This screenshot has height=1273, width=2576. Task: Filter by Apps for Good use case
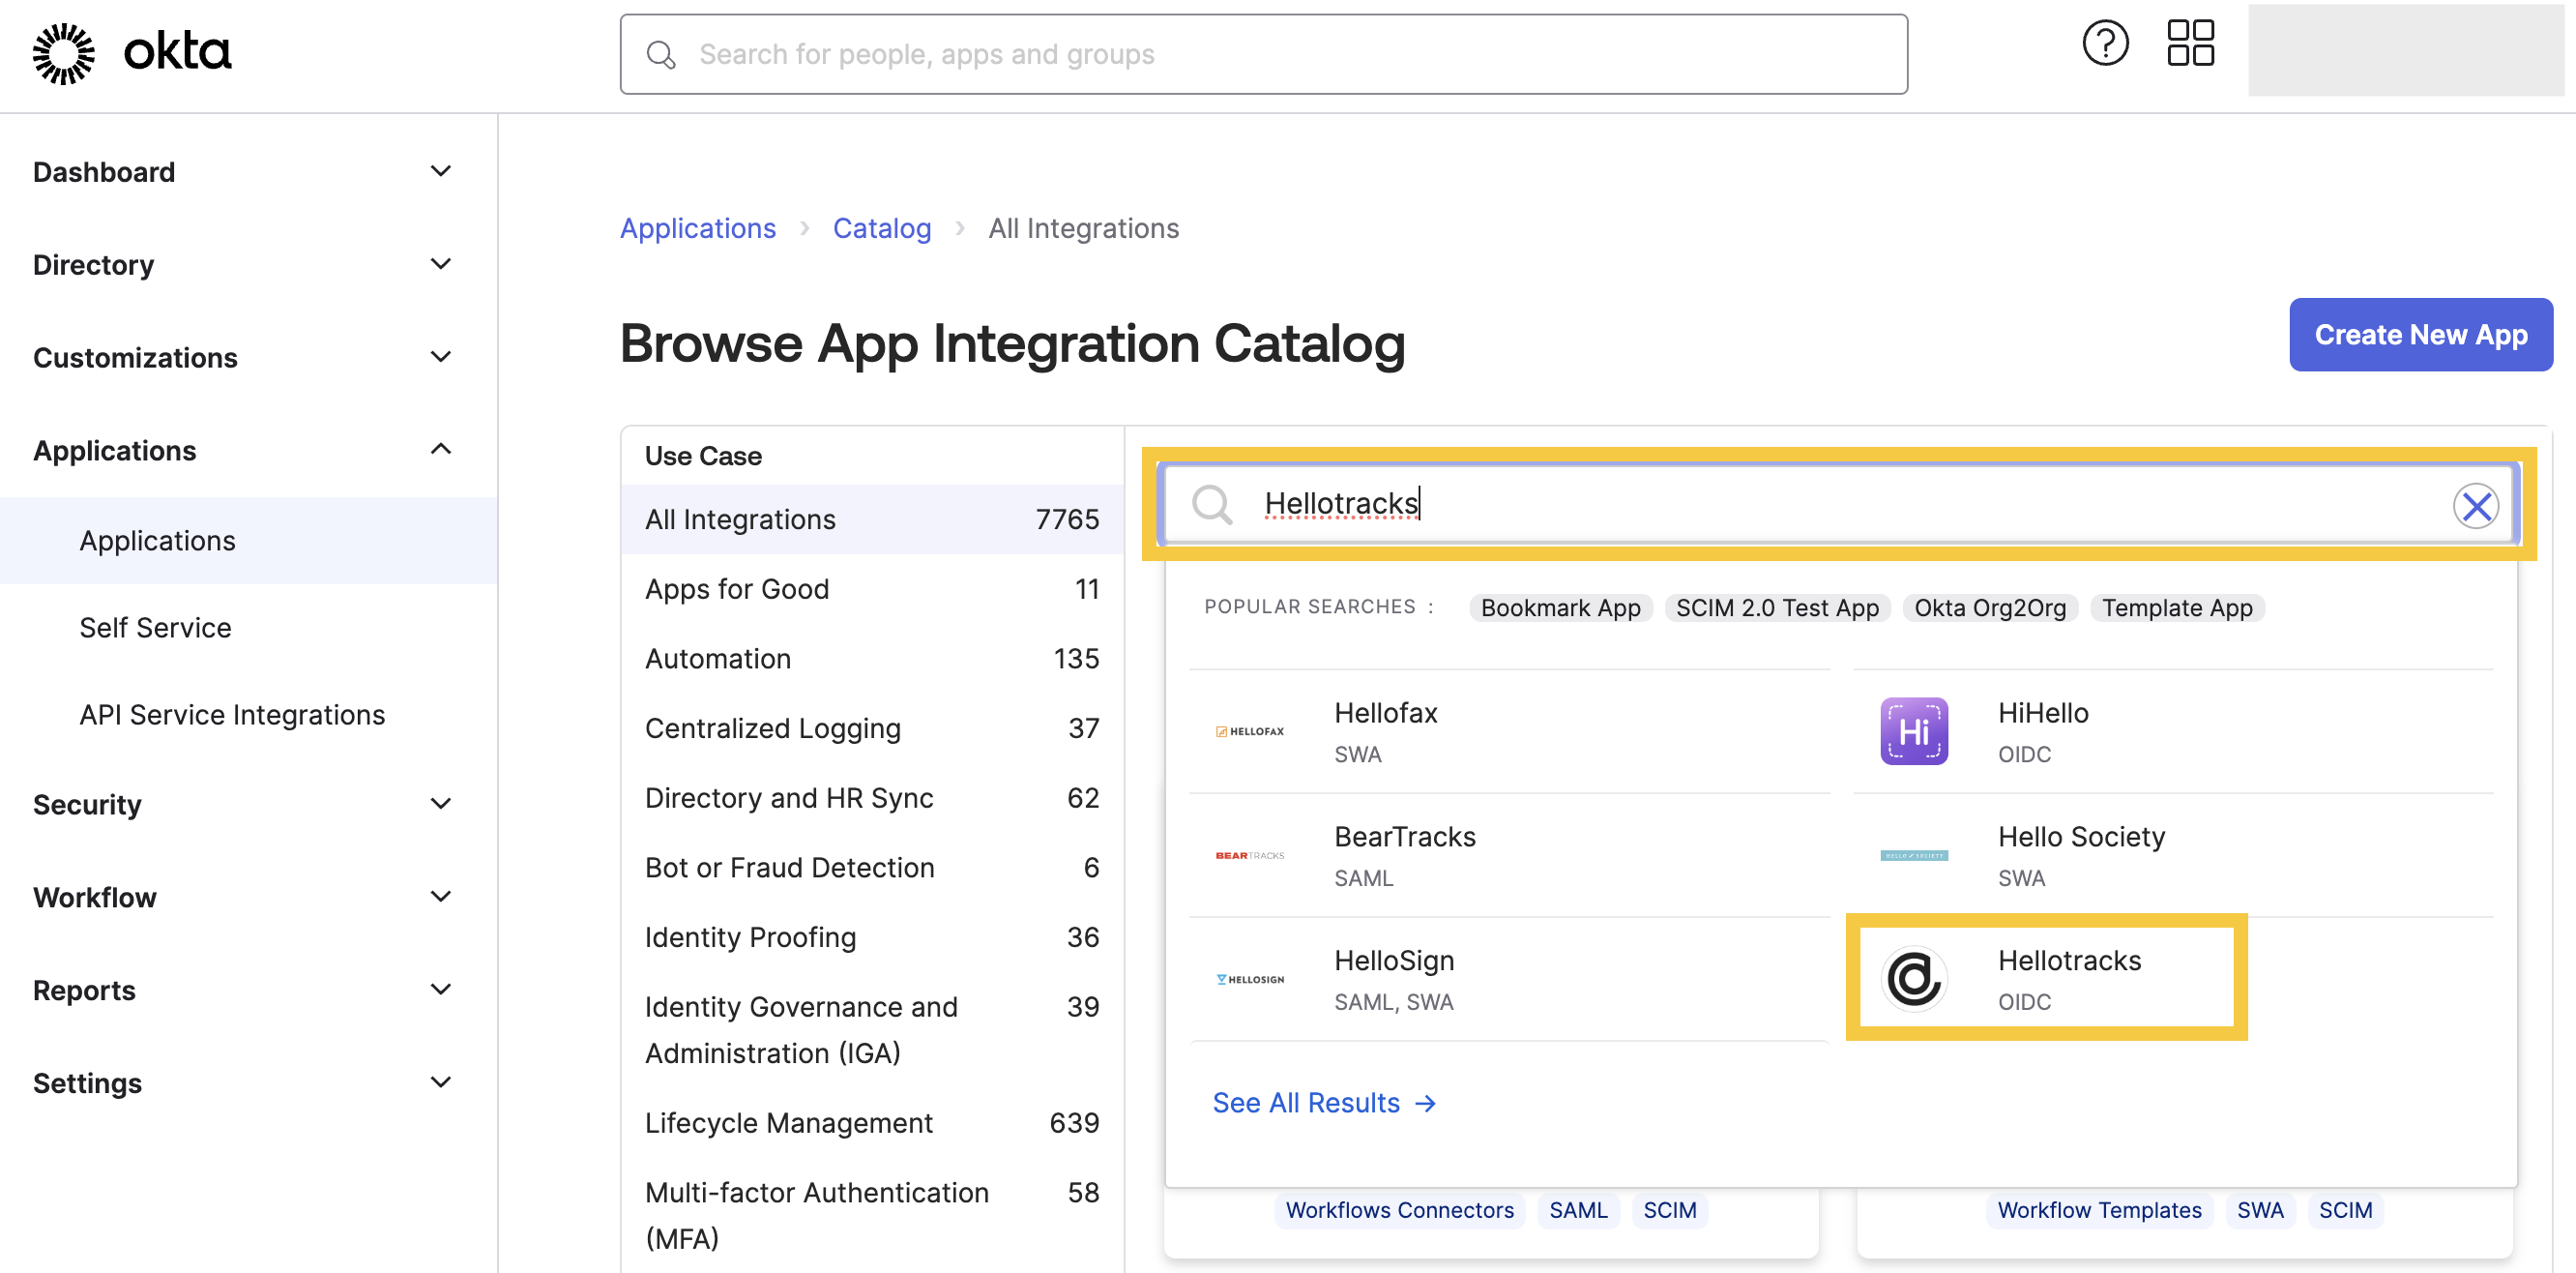pos(872,590)
